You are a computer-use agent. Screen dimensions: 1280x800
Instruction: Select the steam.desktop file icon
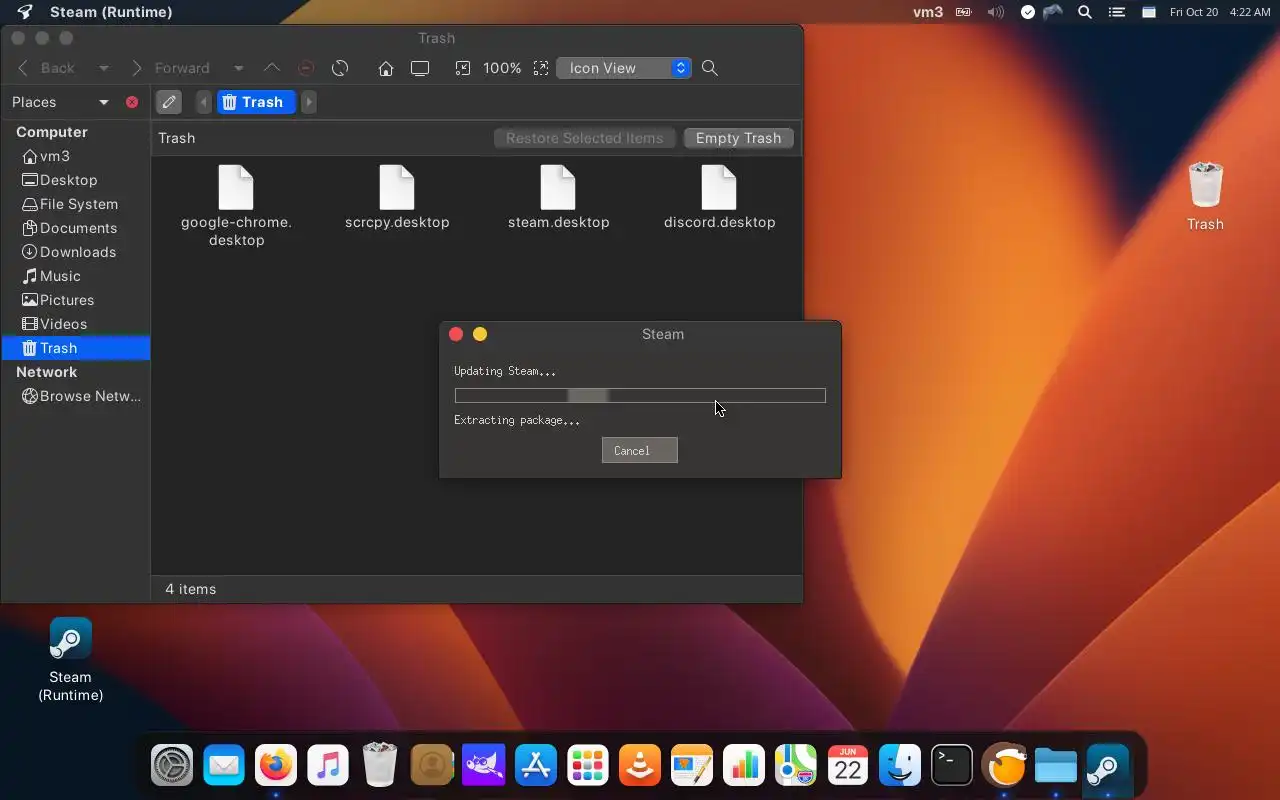(558, 188)
